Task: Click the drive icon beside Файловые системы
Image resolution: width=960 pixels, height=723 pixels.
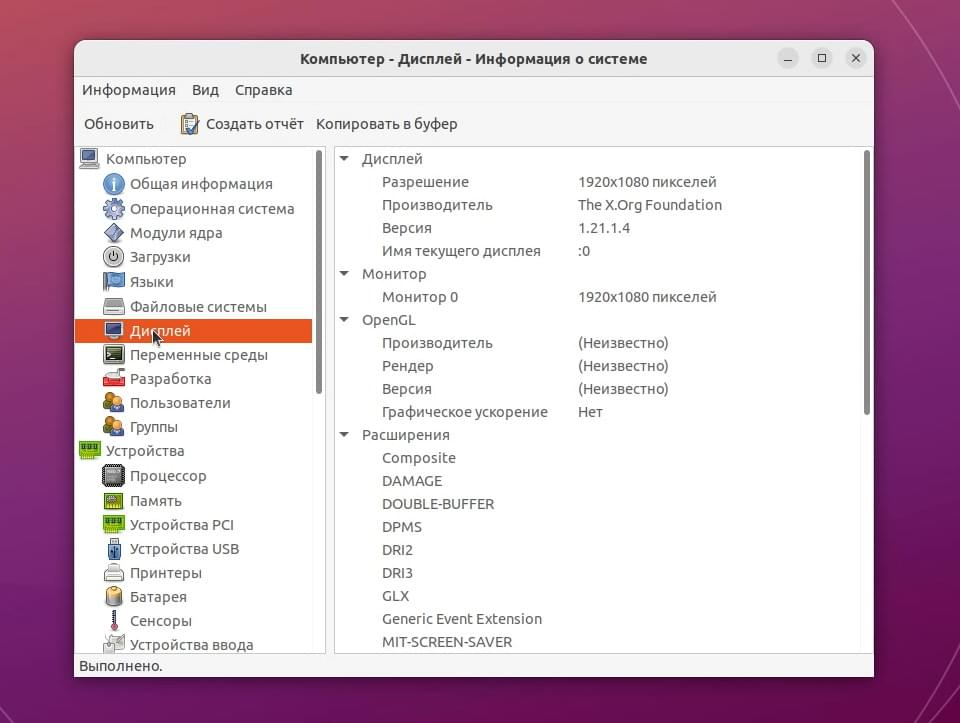Action: (114, 306)
